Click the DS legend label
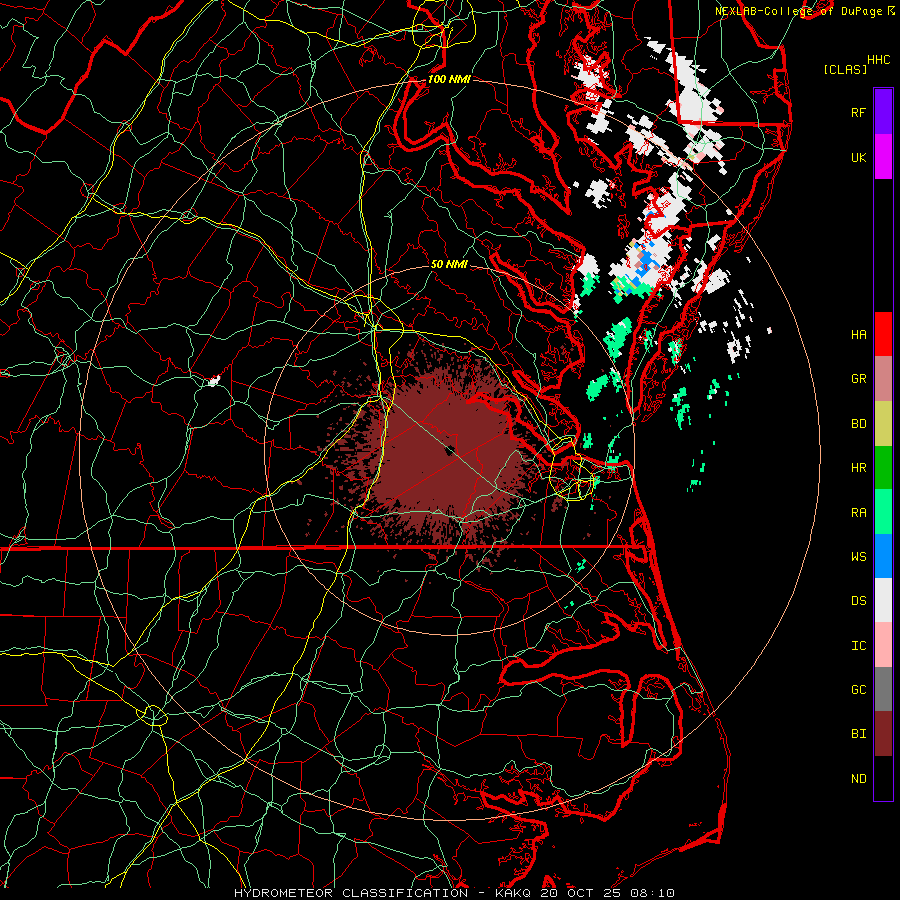Screen dimensions: 900x900 [858, 601]
